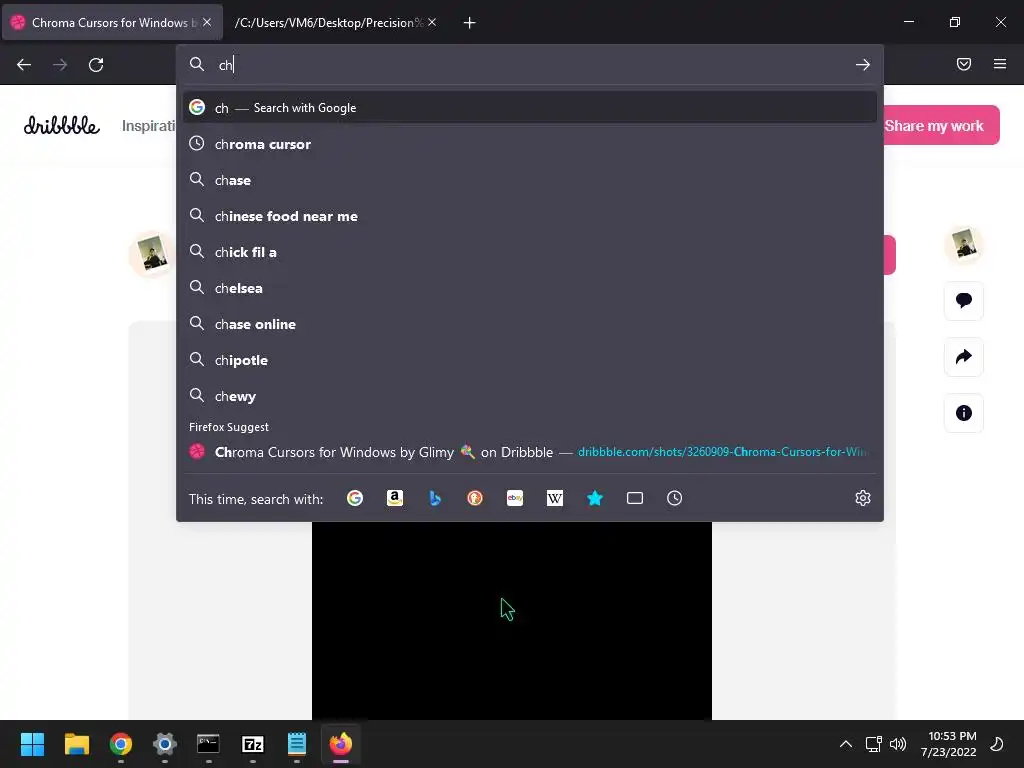Select the "chase online" suggestion

(x=530, y=324)
